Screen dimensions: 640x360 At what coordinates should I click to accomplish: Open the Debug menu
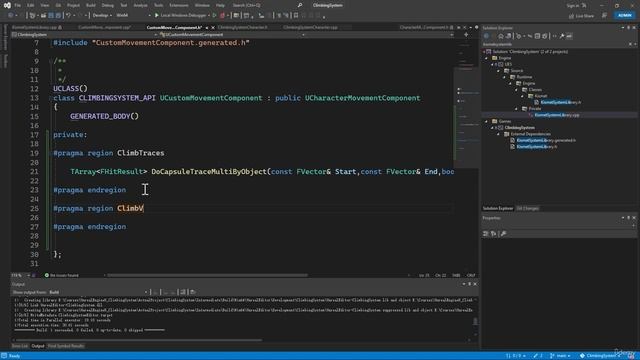107,5
